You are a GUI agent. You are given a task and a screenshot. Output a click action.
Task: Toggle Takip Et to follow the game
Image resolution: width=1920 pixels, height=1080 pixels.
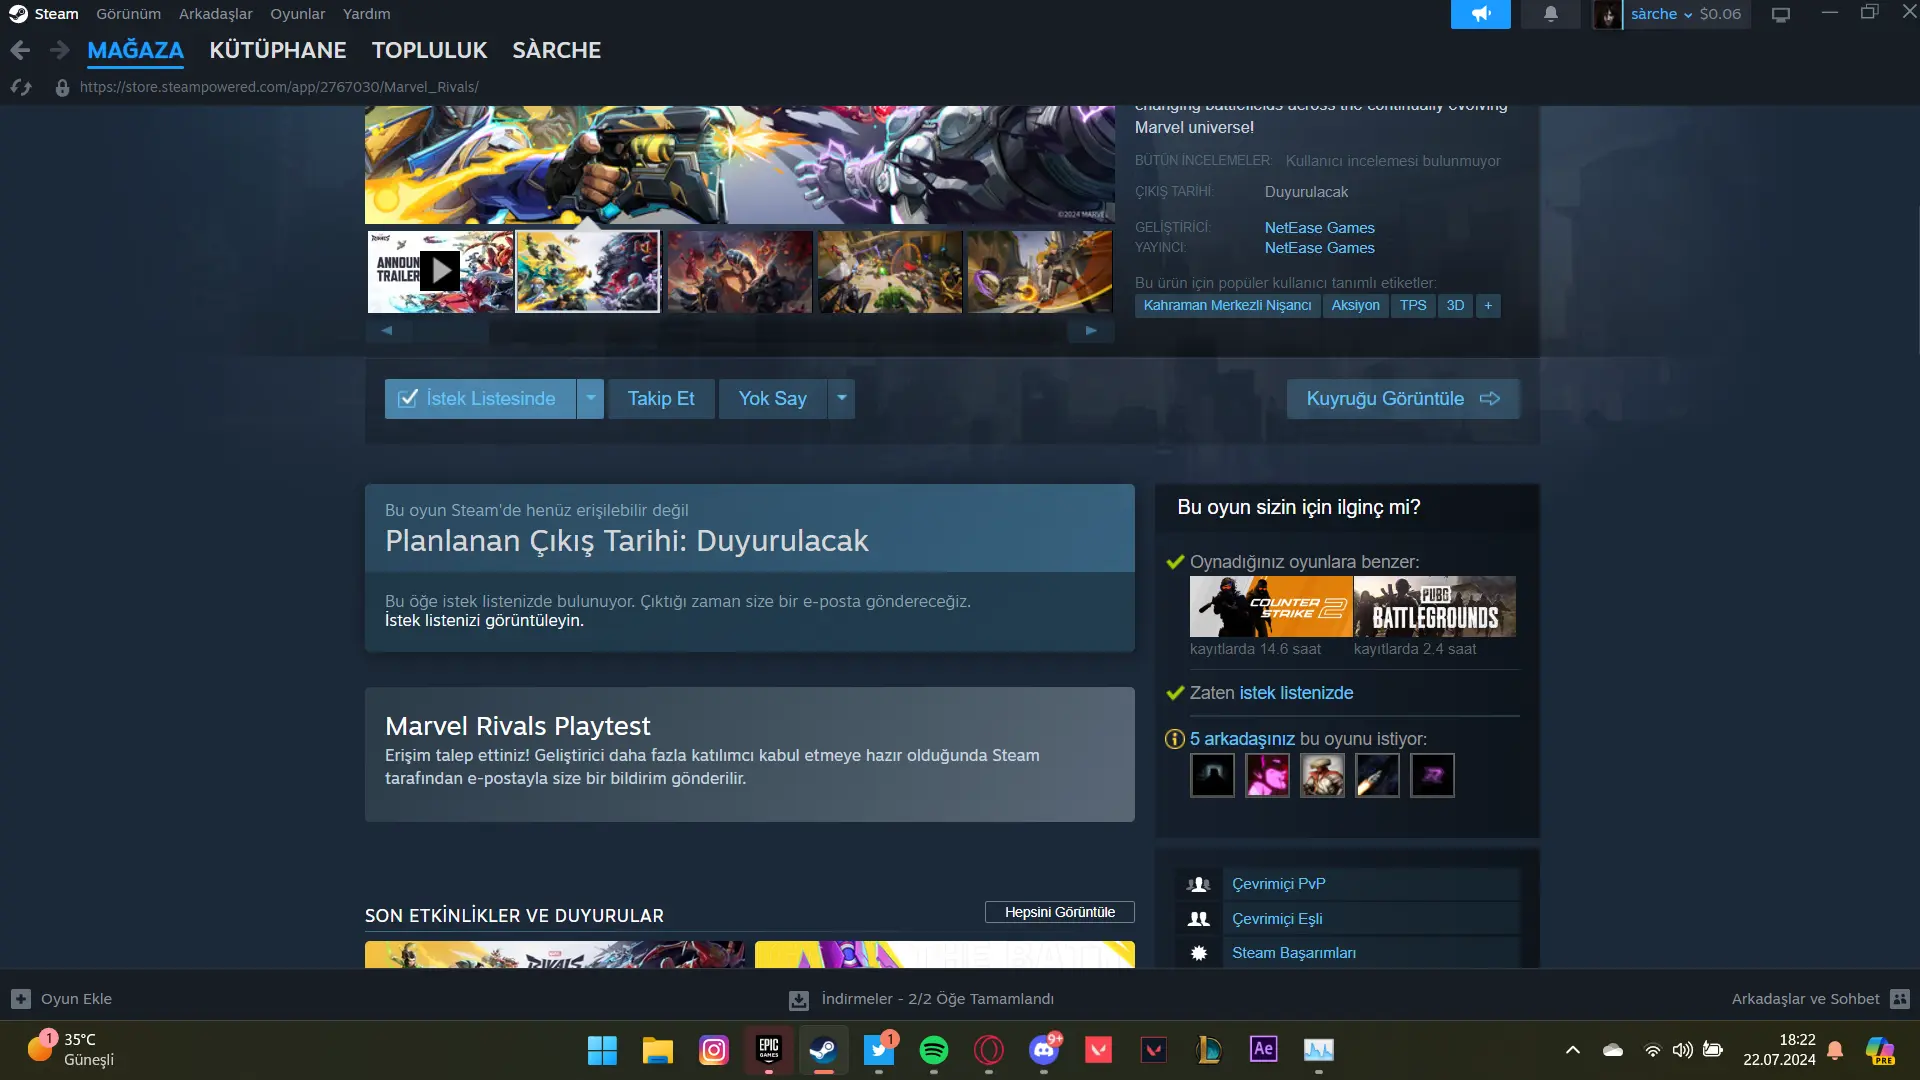[661, 399]
